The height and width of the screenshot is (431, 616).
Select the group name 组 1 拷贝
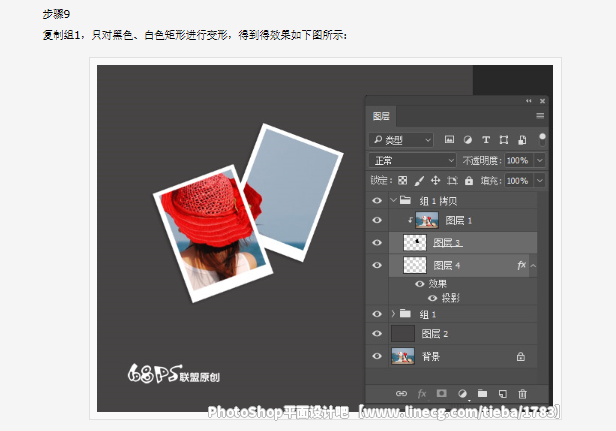pos(438,201)
